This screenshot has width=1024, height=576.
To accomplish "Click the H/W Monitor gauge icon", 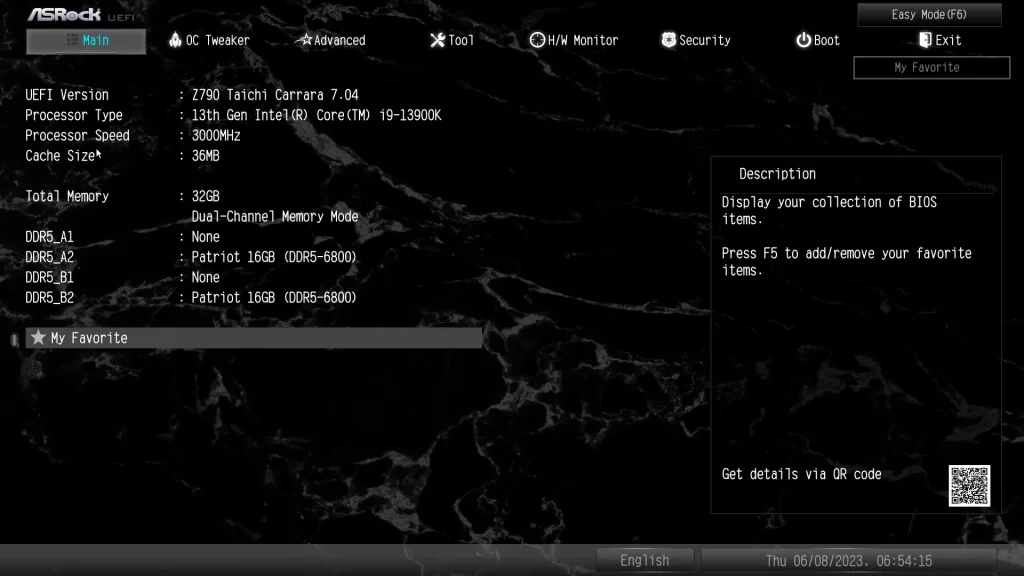I will coord(537,40).
